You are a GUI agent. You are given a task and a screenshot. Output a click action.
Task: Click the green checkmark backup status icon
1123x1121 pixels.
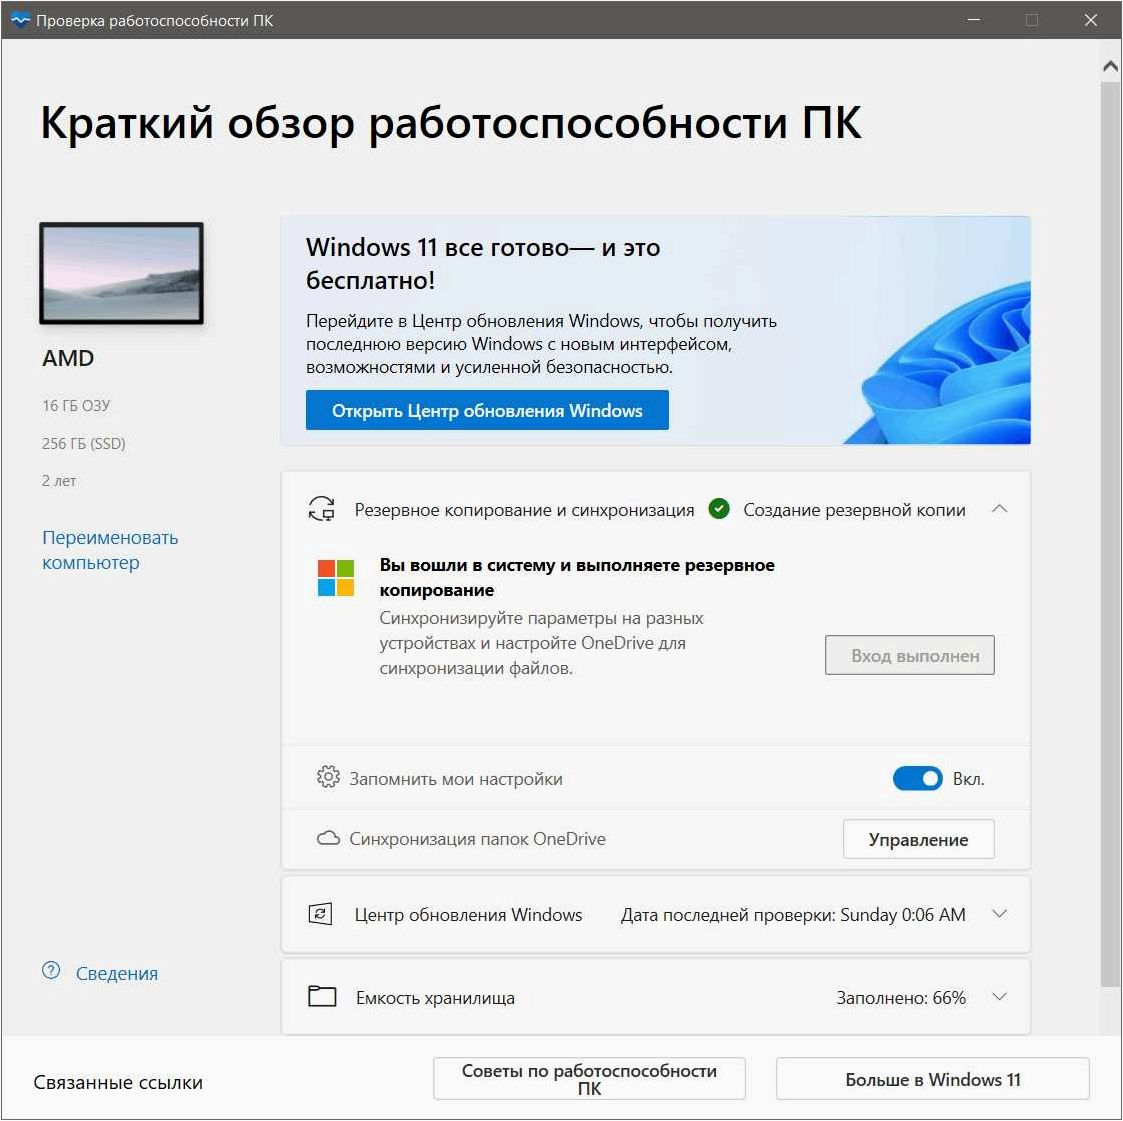coord(718,509)
